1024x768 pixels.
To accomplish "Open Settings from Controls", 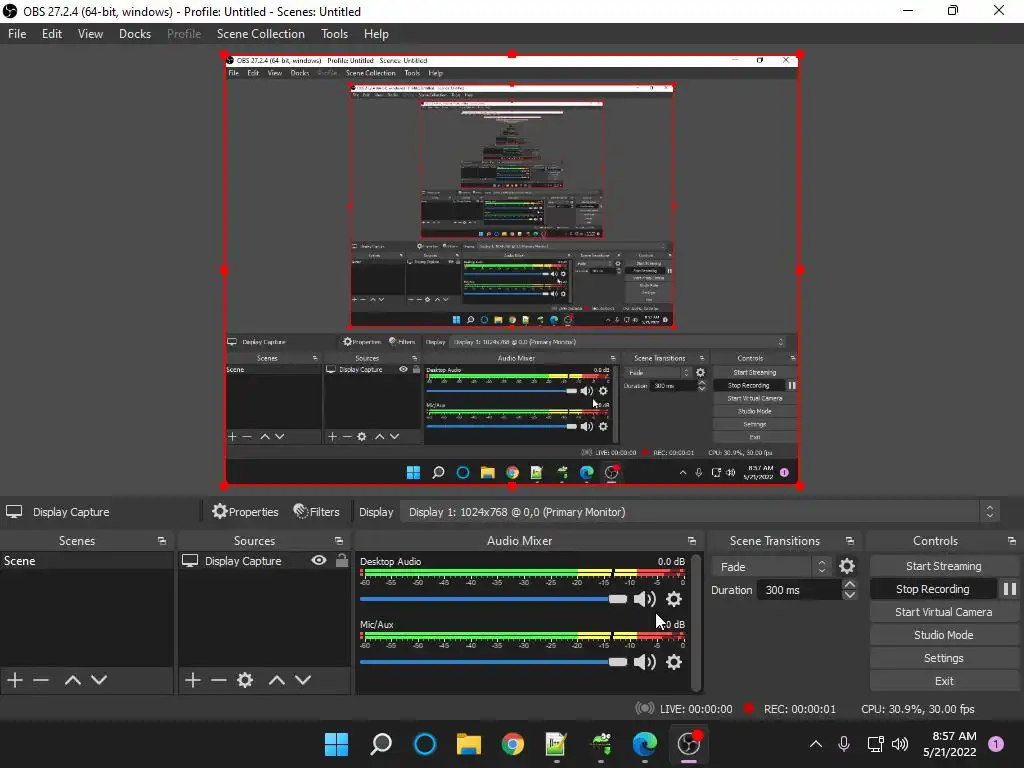I will [944, 658].
